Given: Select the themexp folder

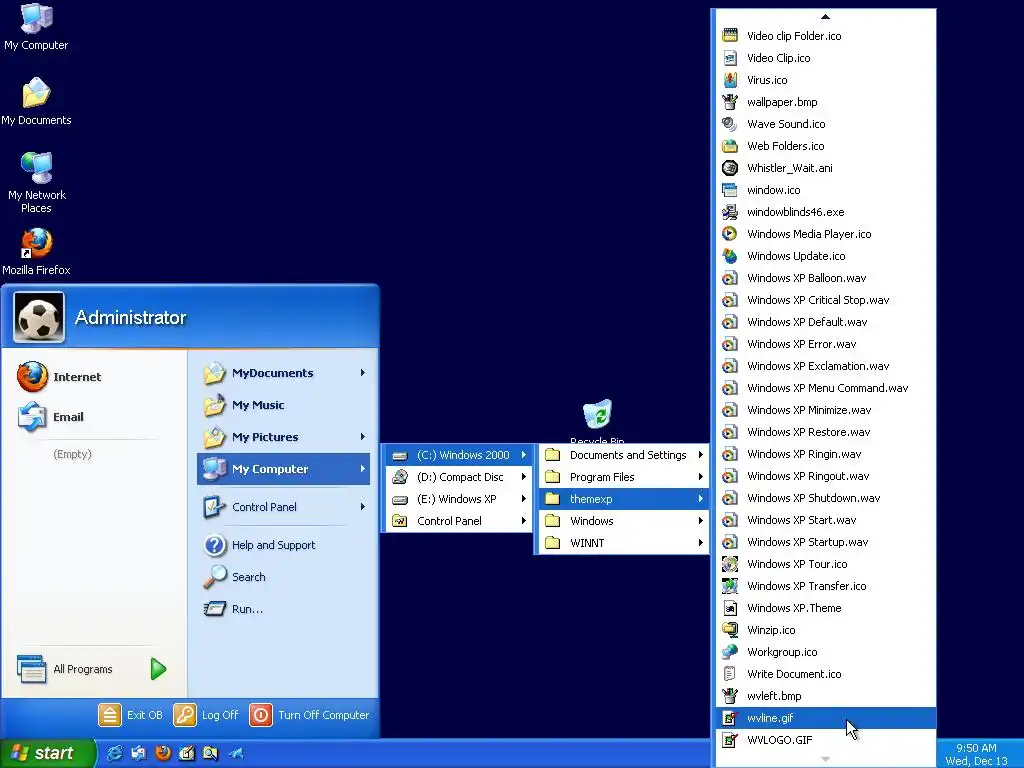Looking at the screenshot, I should [x=624, y=499].
